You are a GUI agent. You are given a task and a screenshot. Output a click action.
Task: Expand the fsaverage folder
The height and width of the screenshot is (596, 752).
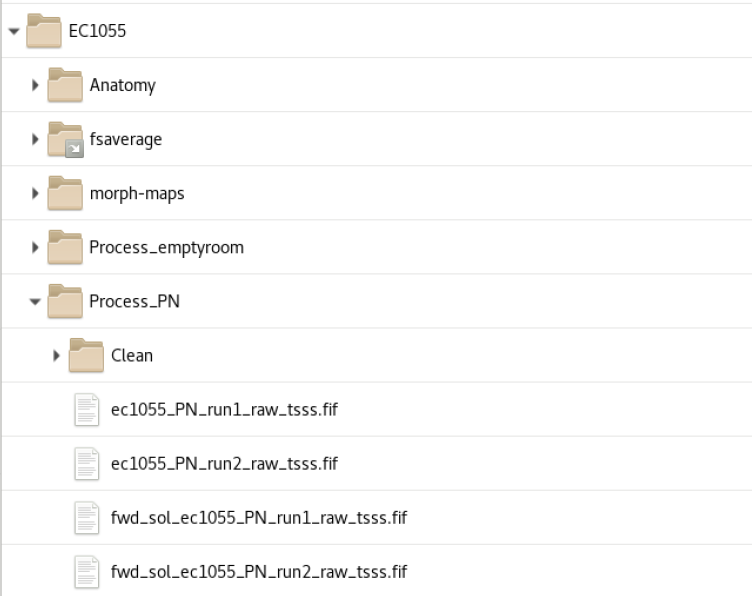click(x=36, y=139)
